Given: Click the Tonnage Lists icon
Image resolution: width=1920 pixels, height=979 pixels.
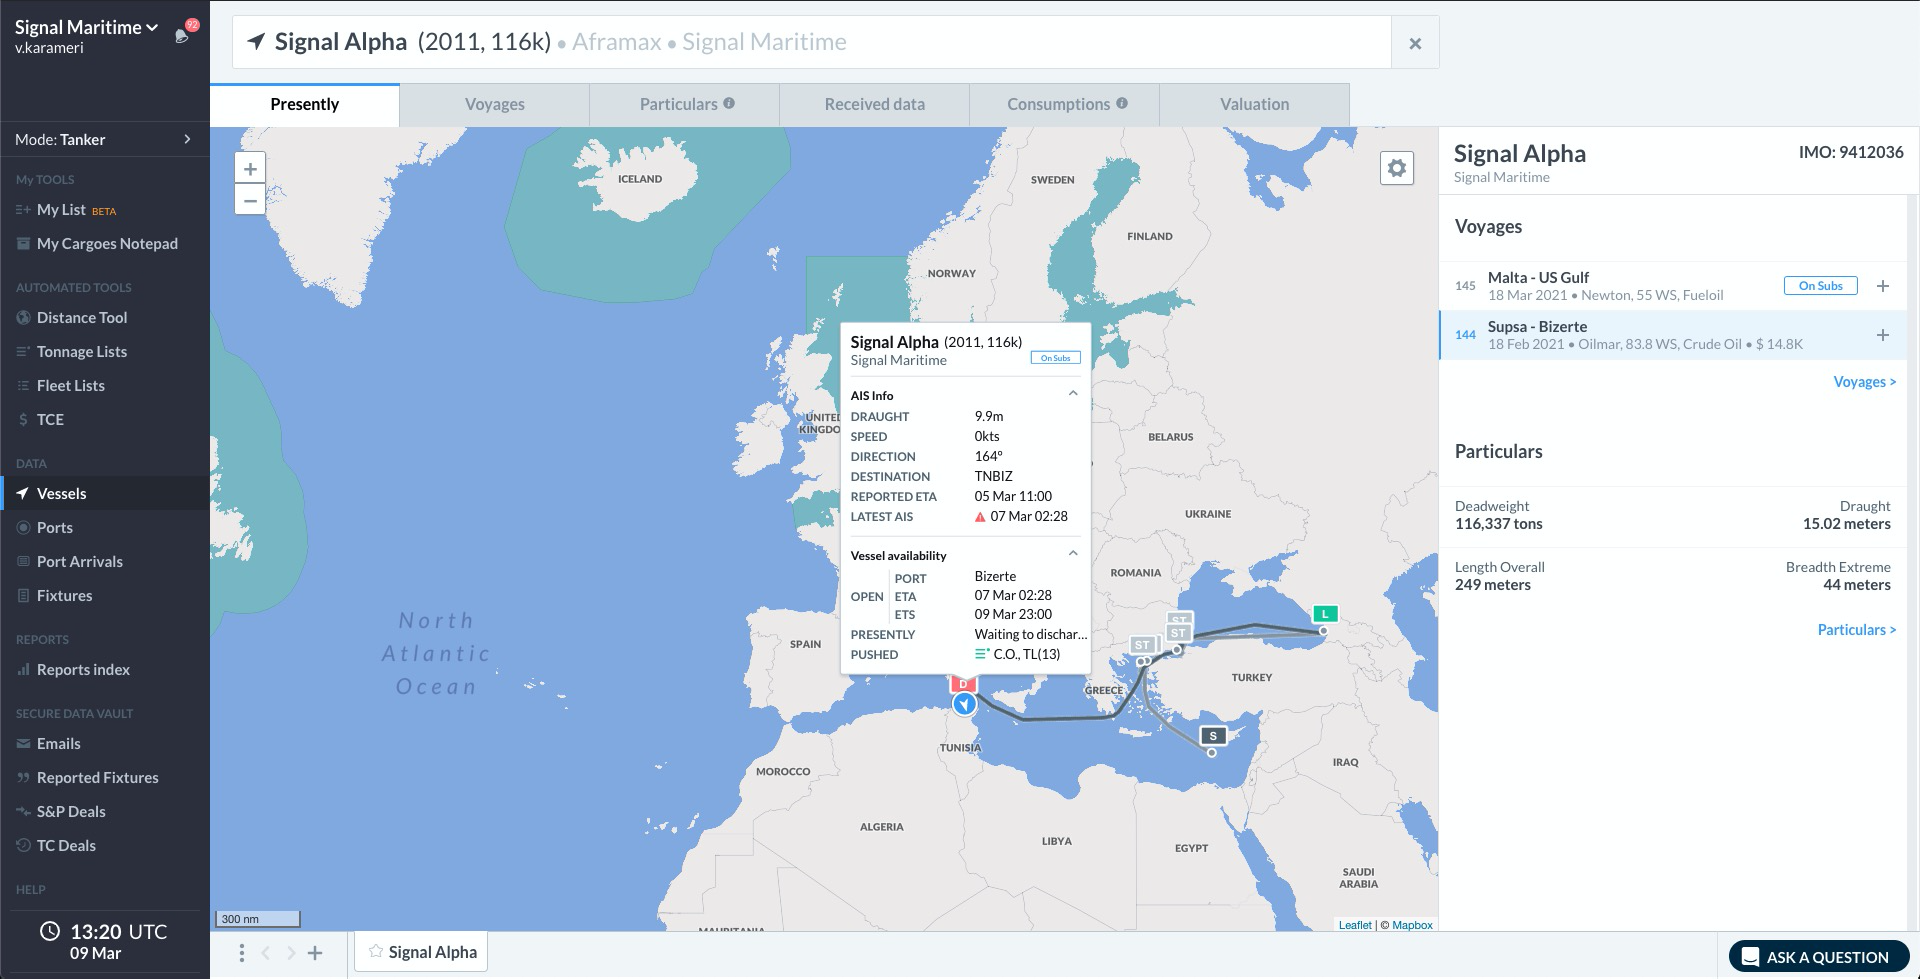Looking at the screenshot, I should (x=23, y=352).
